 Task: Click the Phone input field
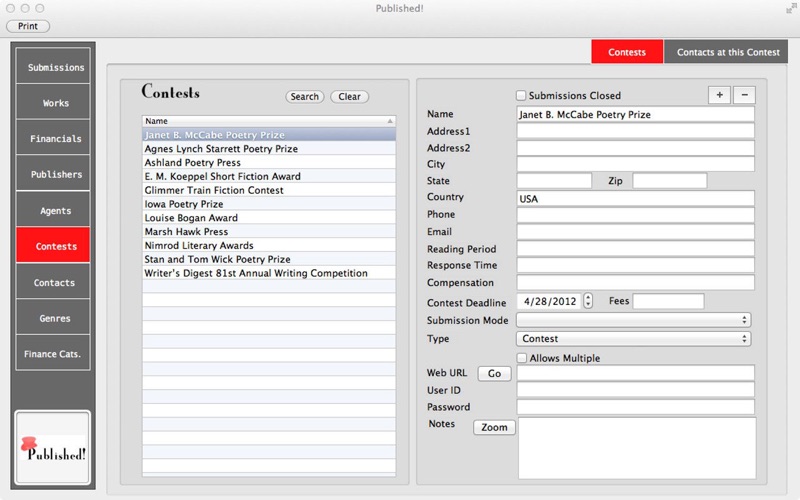[x=635, y=215]
